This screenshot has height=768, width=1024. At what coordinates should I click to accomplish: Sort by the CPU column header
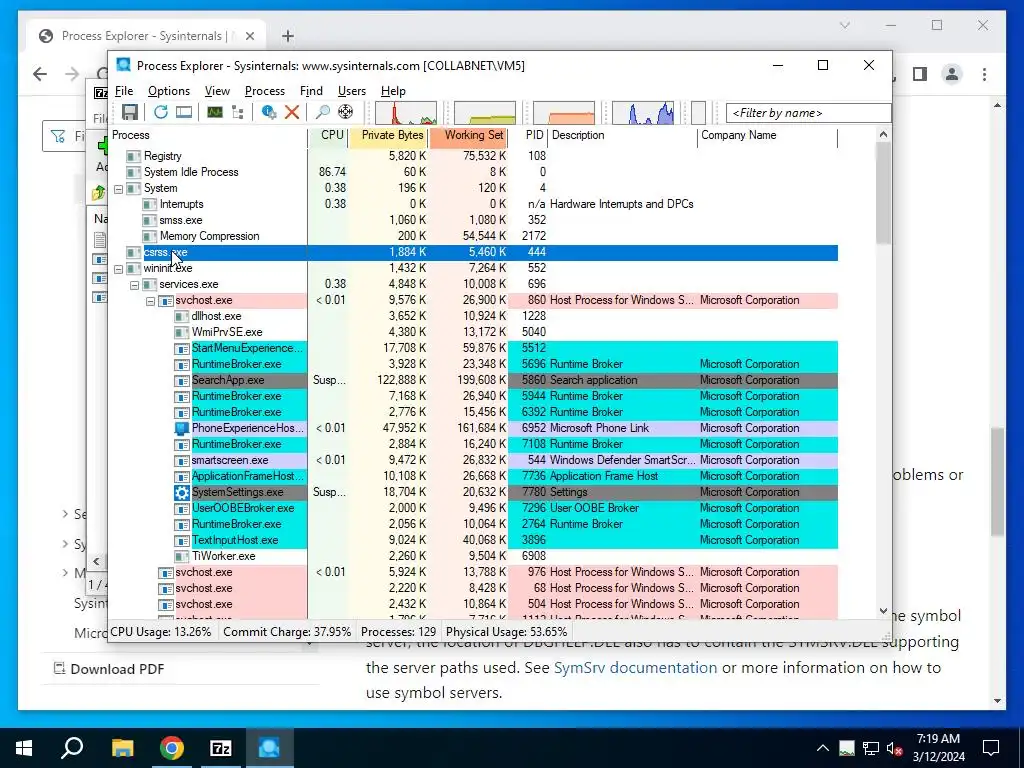pyautogui.click(x=328, y=135)
